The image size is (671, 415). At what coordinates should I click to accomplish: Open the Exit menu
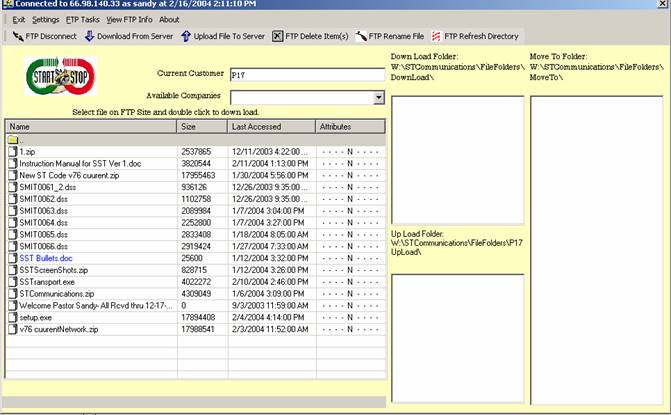point(18,19)
